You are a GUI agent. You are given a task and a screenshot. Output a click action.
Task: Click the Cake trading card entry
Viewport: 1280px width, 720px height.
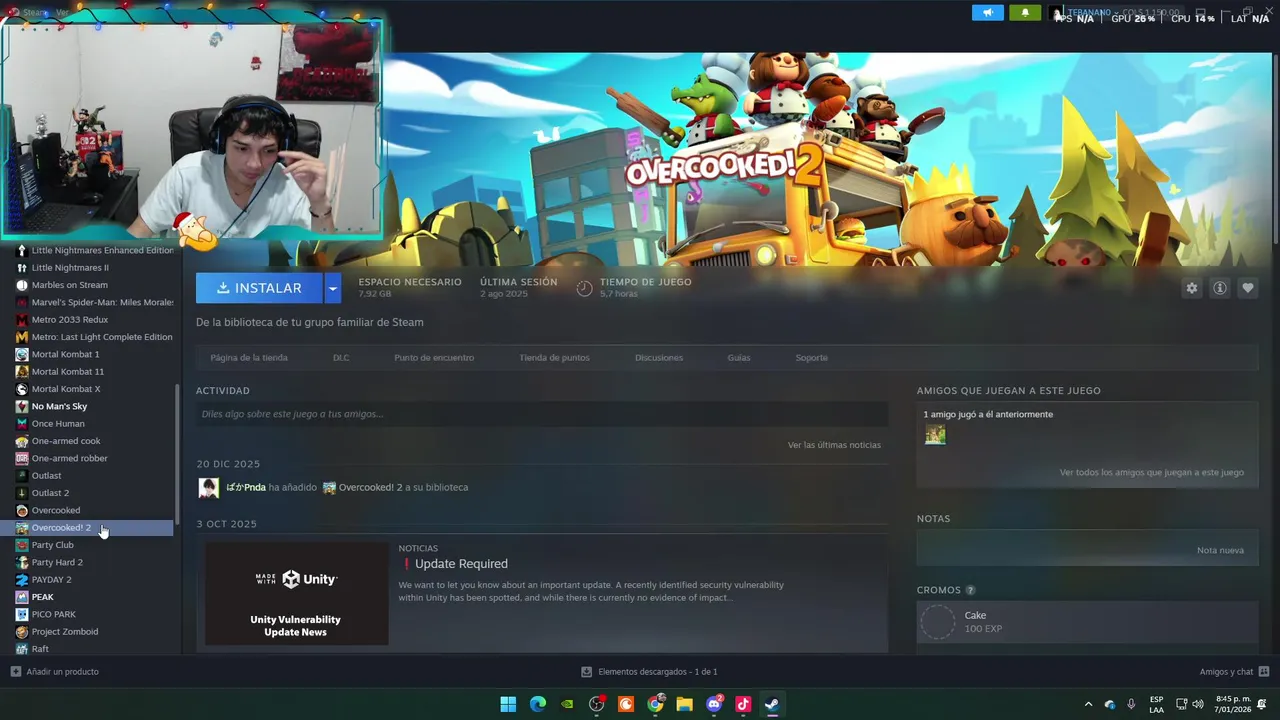1087,622
